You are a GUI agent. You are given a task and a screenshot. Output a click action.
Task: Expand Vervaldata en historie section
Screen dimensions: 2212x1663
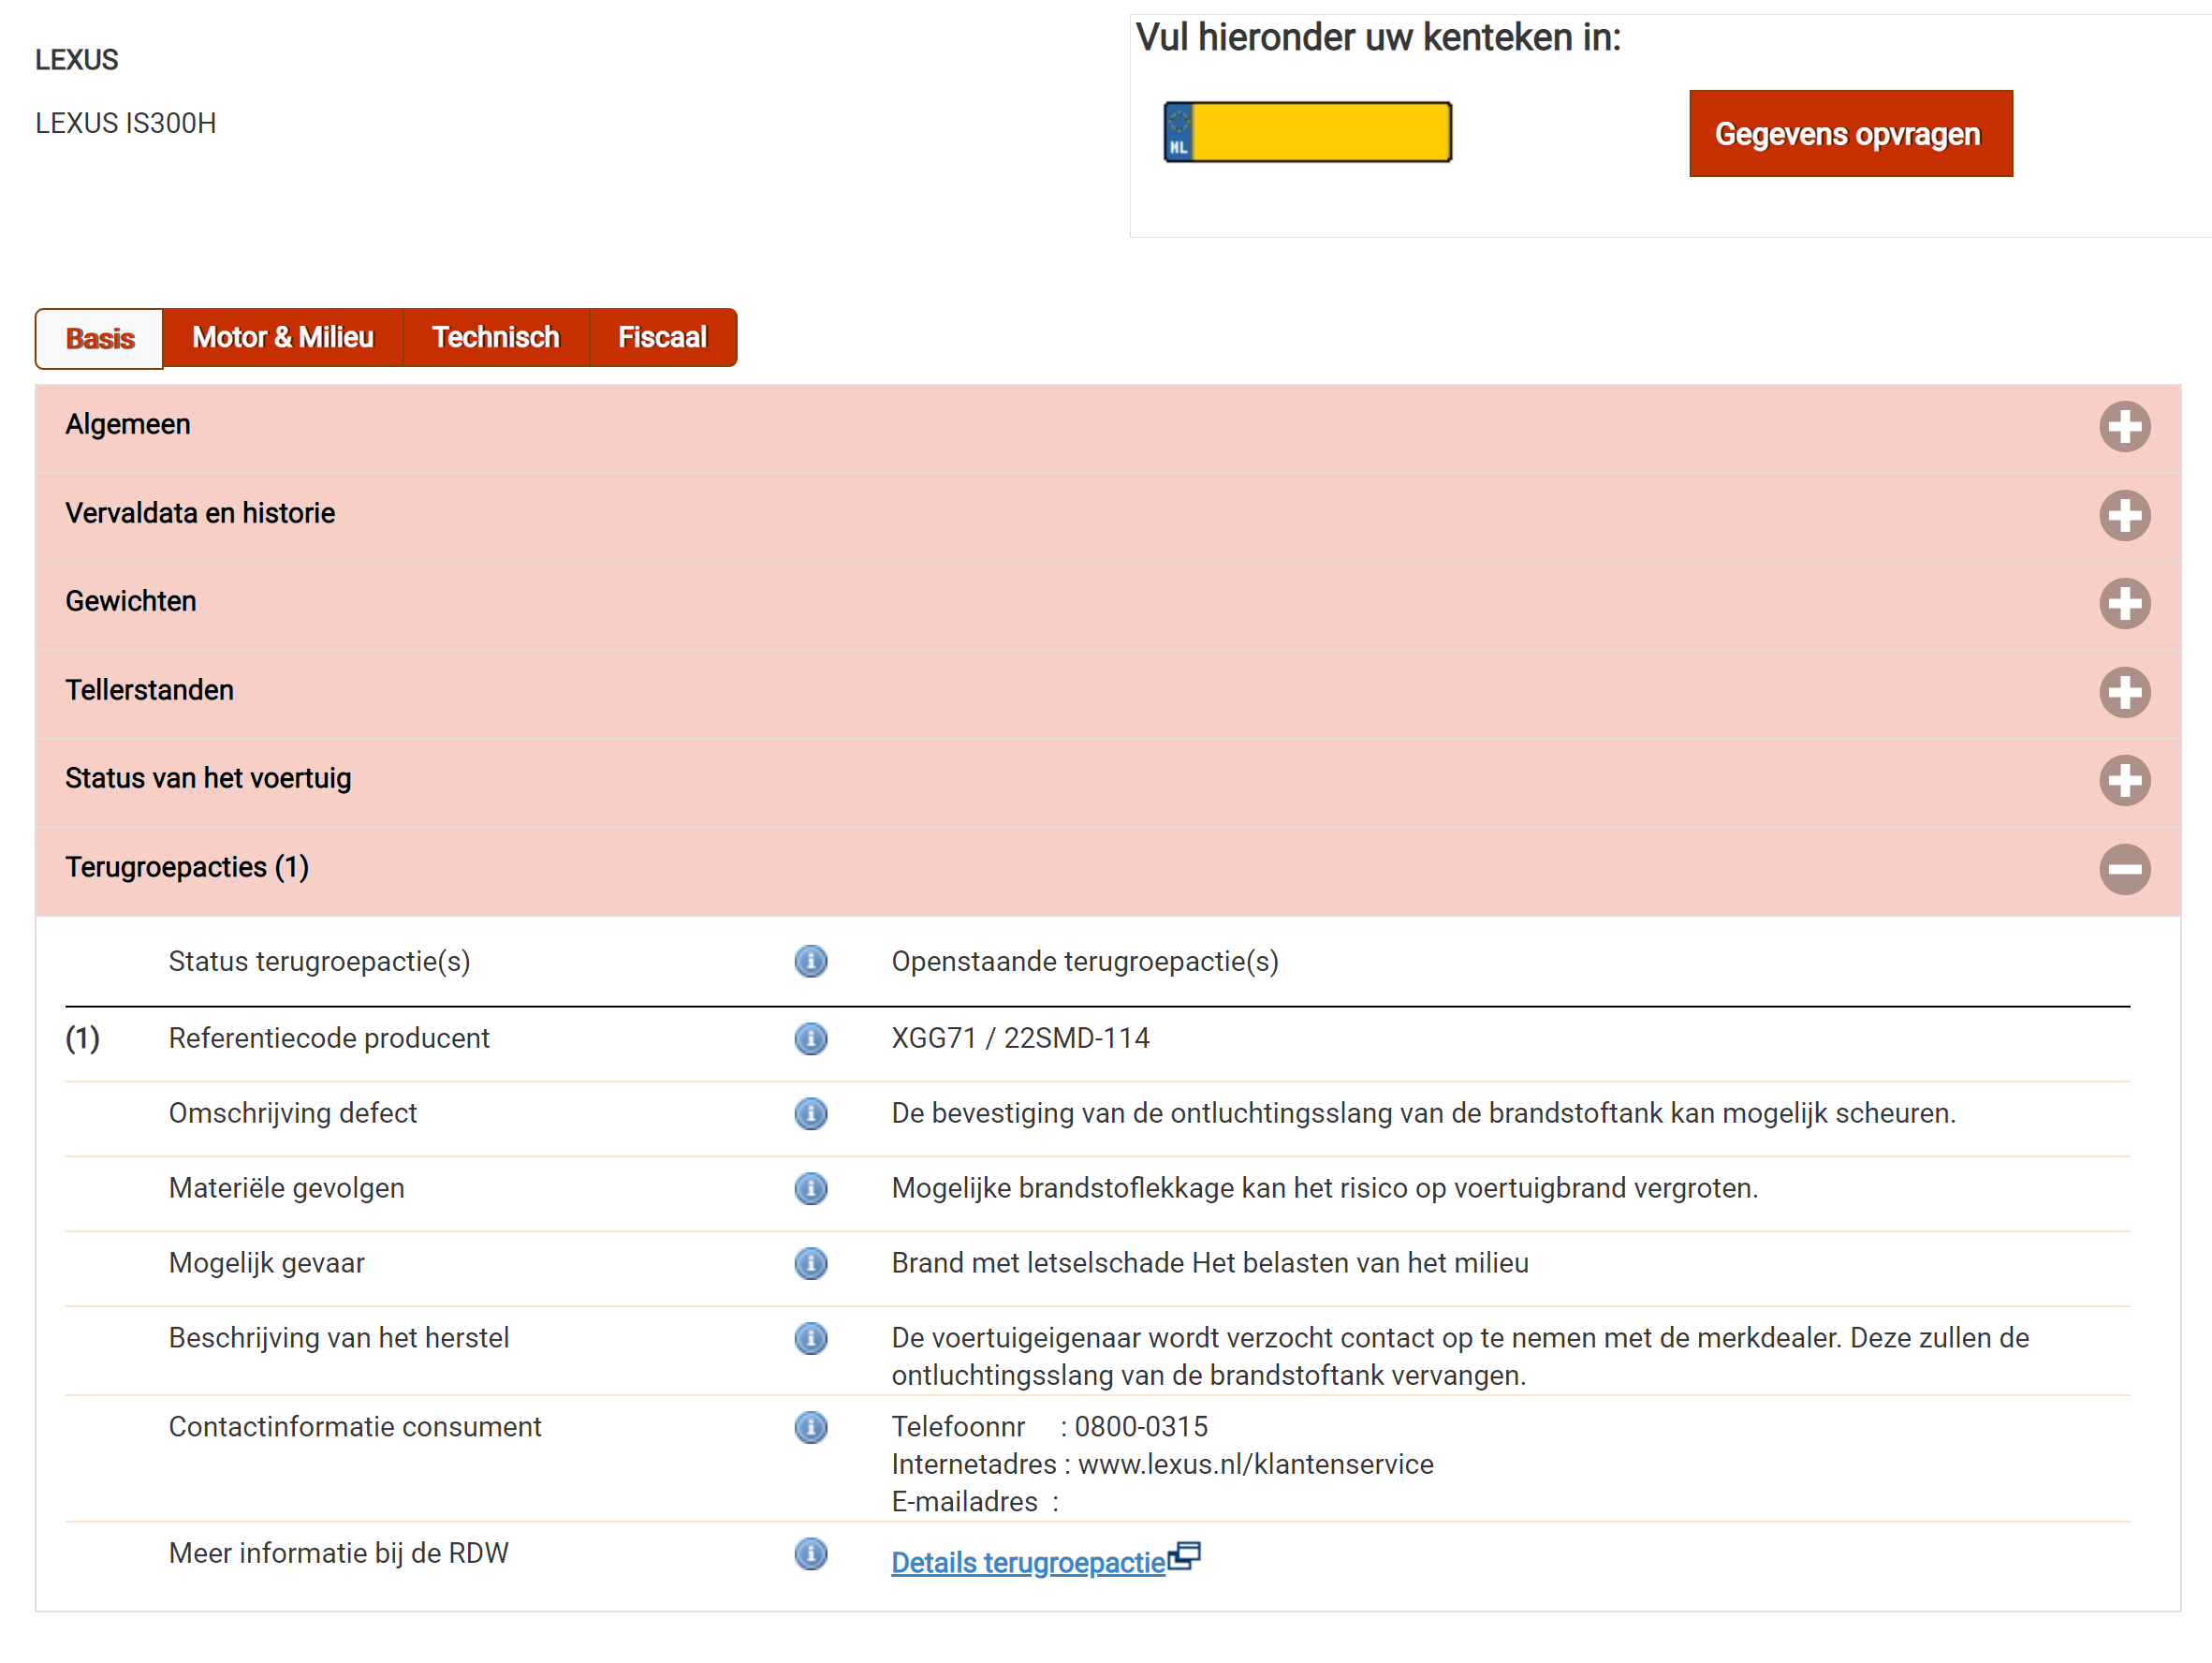[2124, 515]
